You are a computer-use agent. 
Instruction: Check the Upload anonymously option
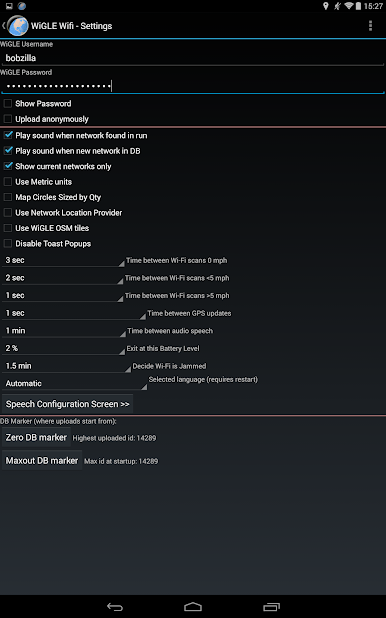(x=7, y=119)
